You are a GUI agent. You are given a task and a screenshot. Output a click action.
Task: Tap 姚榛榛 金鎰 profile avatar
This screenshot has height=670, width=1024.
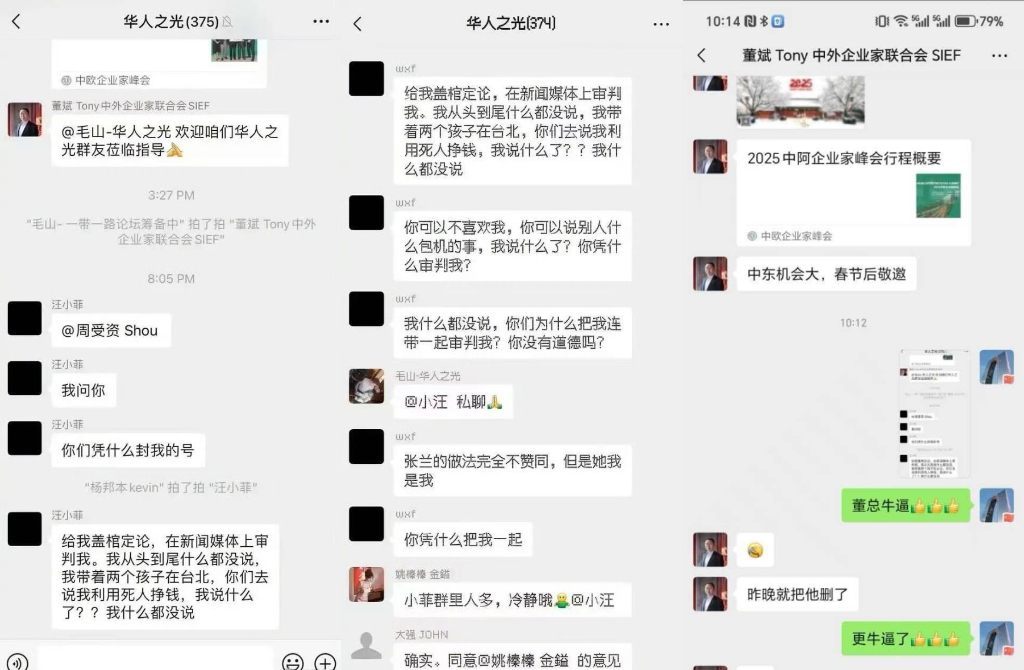pyautogui.click(x=366, y=584)
